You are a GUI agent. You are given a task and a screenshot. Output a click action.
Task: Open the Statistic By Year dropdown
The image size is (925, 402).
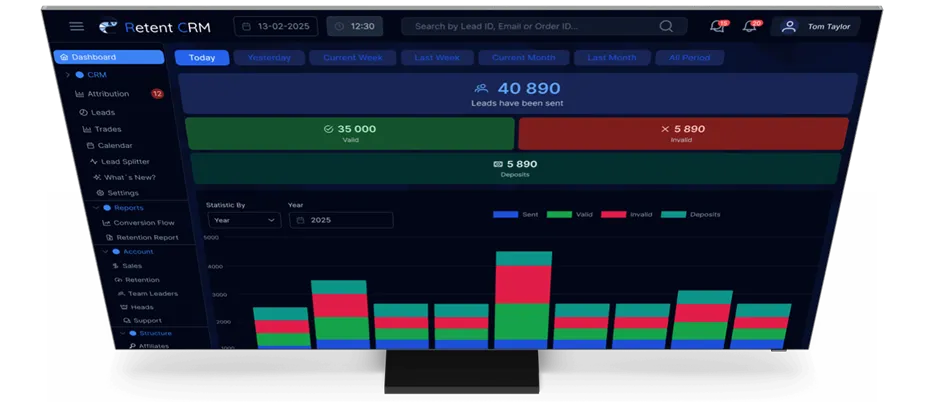(x=245, y=220)
